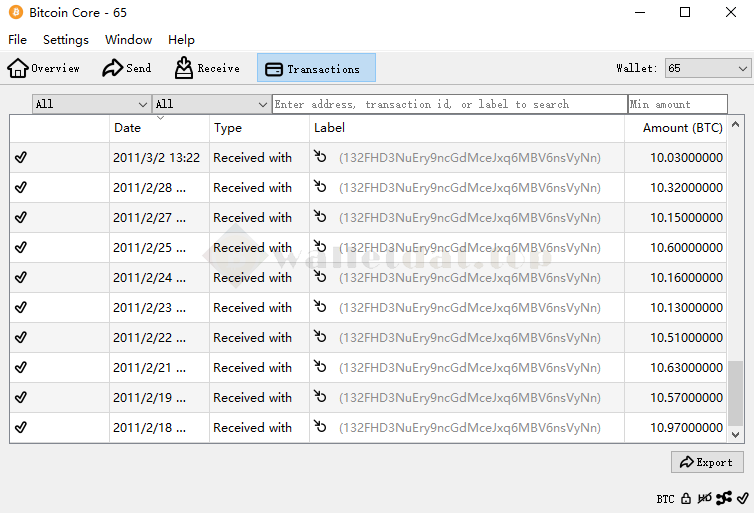
Task: Click the wallet encryption lock icon
Action: coord(686,498)
